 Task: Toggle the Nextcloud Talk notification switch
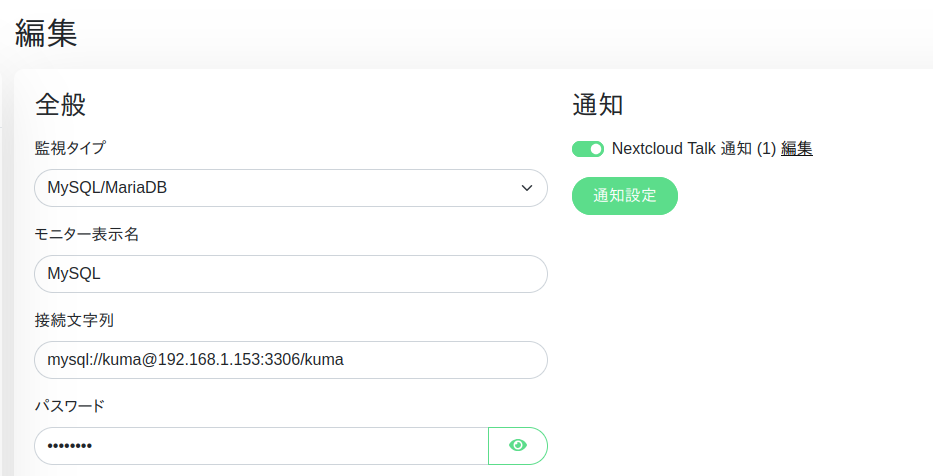(588, 149)
